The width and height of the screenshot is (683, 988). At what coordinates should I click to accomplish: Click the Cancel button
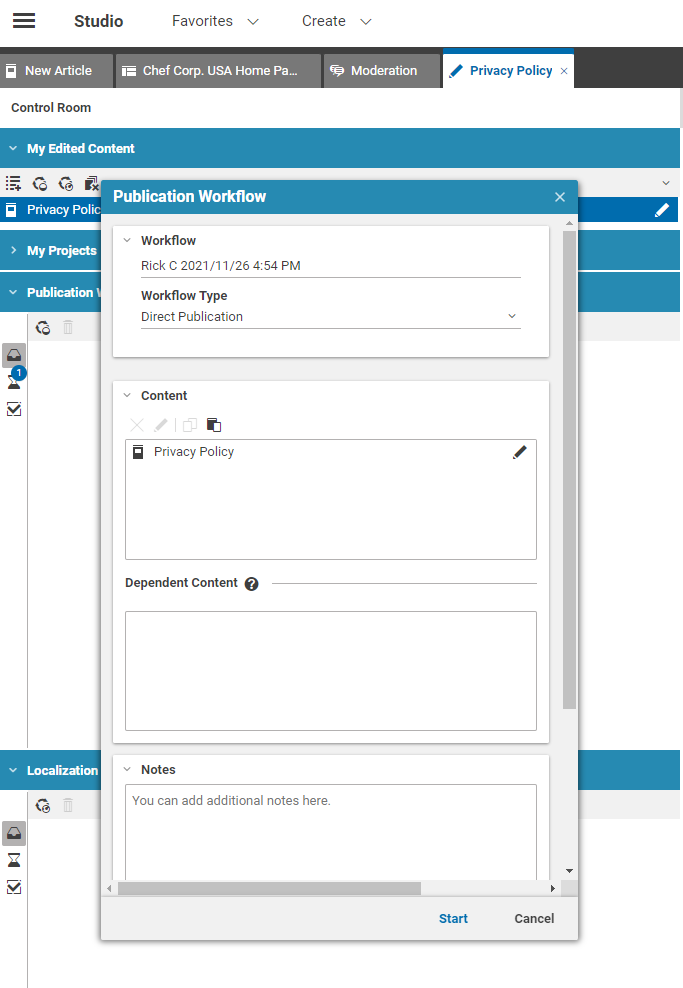coord(534,919)
